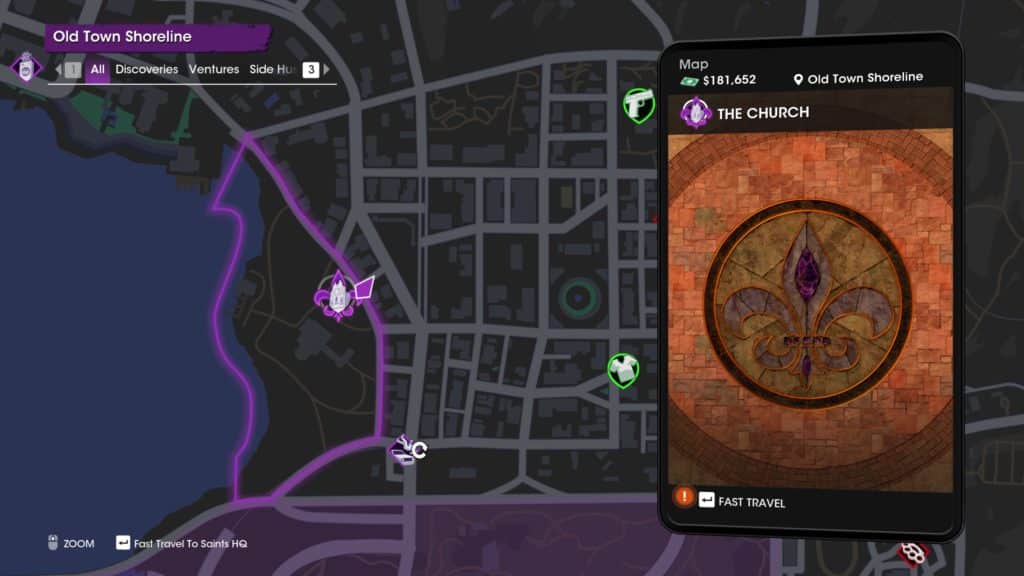Screen dimensions: 1024x576
Task: Click the venture icon near the road junction
Action: tap(408, 450)
